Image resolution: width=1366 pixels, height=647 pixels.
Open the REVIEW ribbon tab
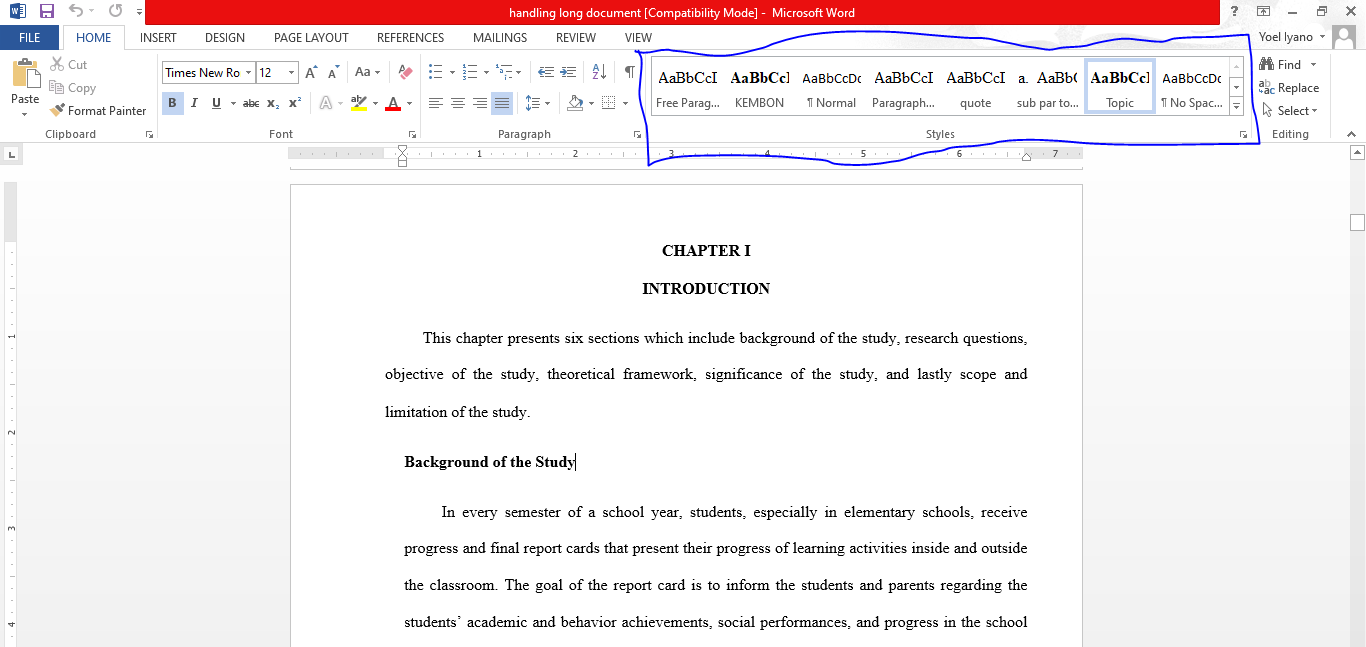[x=575, y=37]
